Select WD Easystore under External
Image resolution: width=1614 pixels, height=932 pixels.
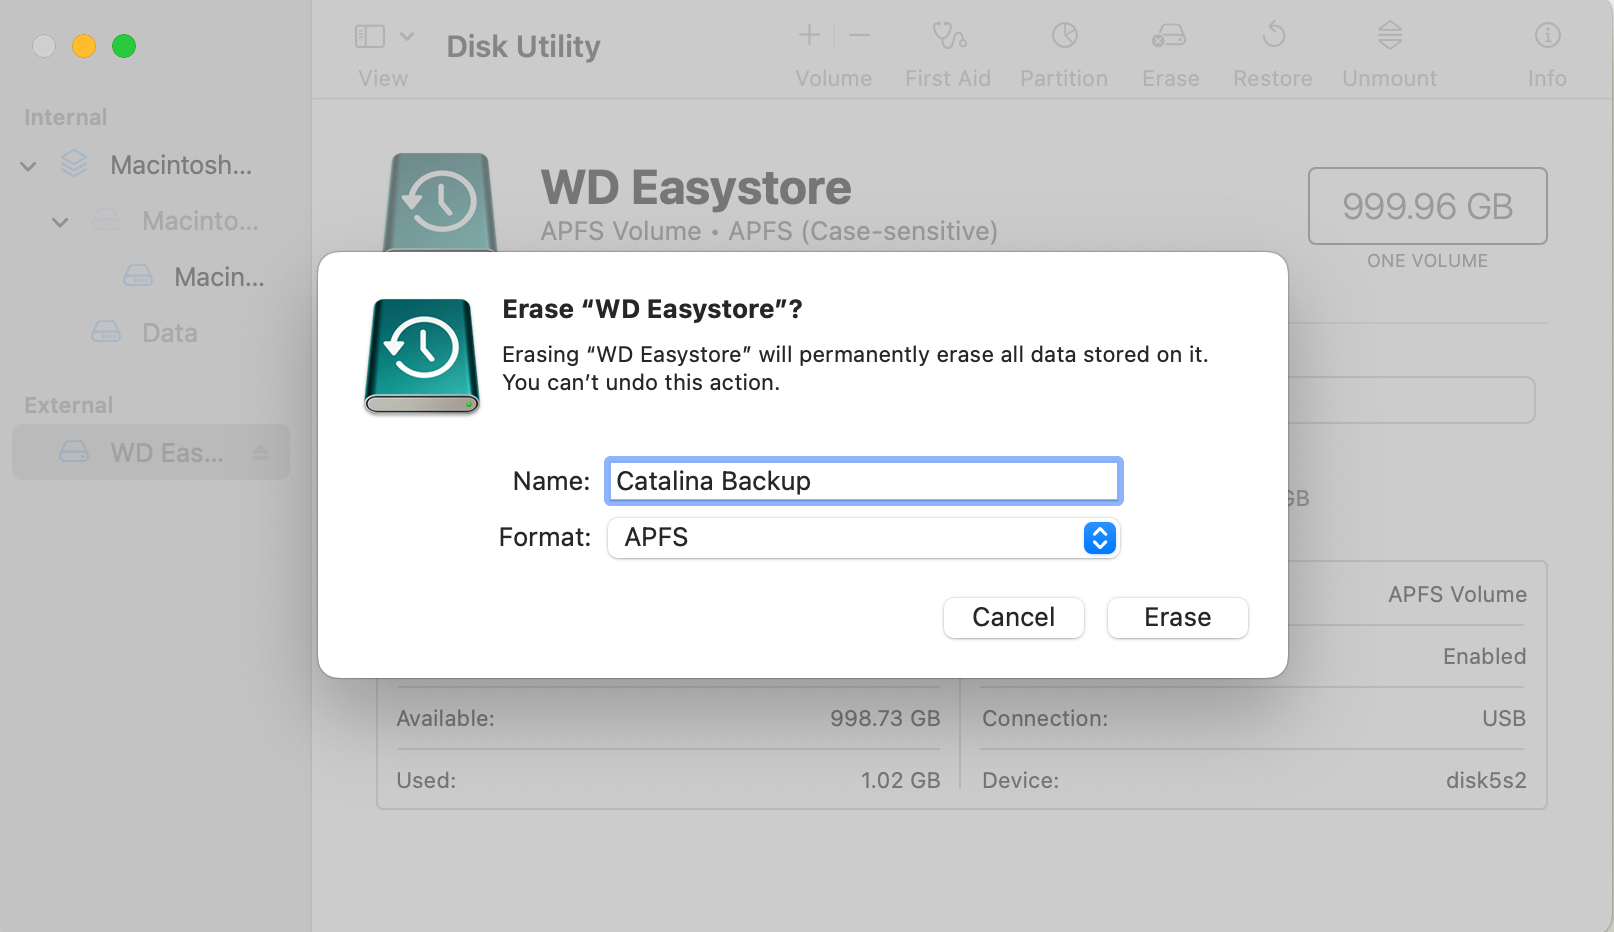166,452
